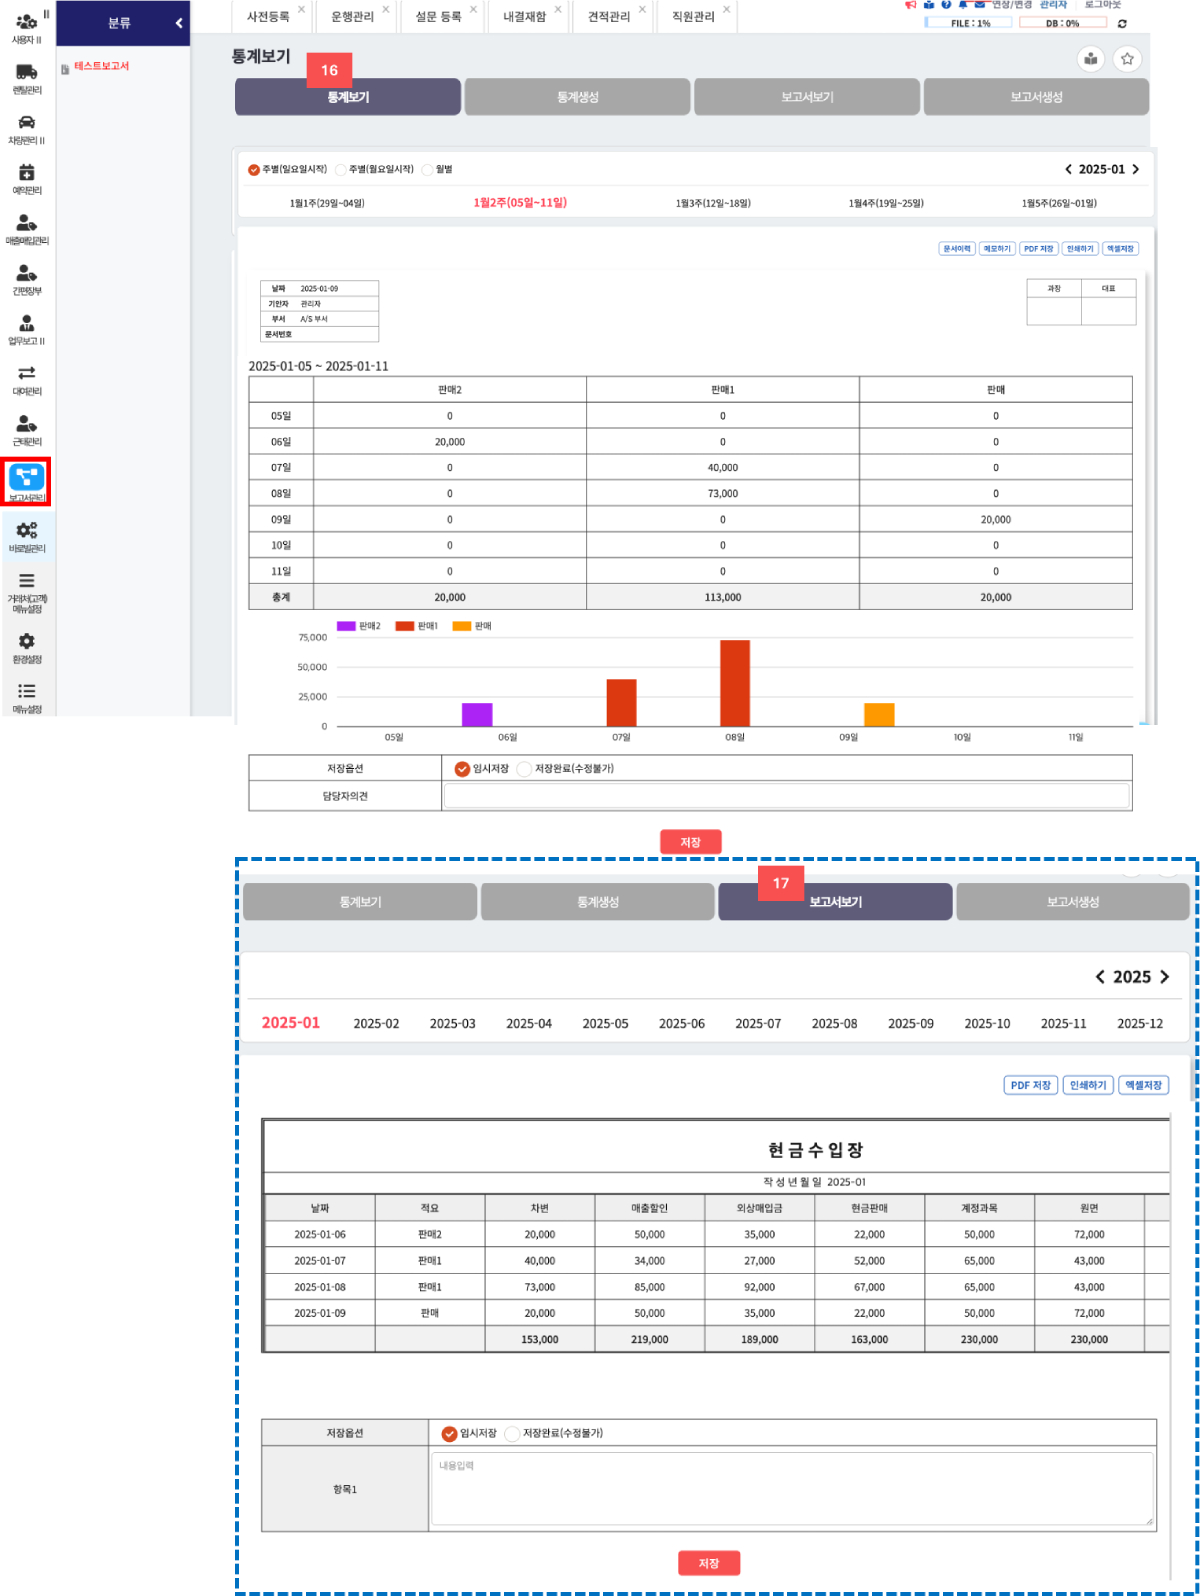1200x1596 pixels.
Task: Open the 근태관리 sidebar menu
Action: coord(27,429)
